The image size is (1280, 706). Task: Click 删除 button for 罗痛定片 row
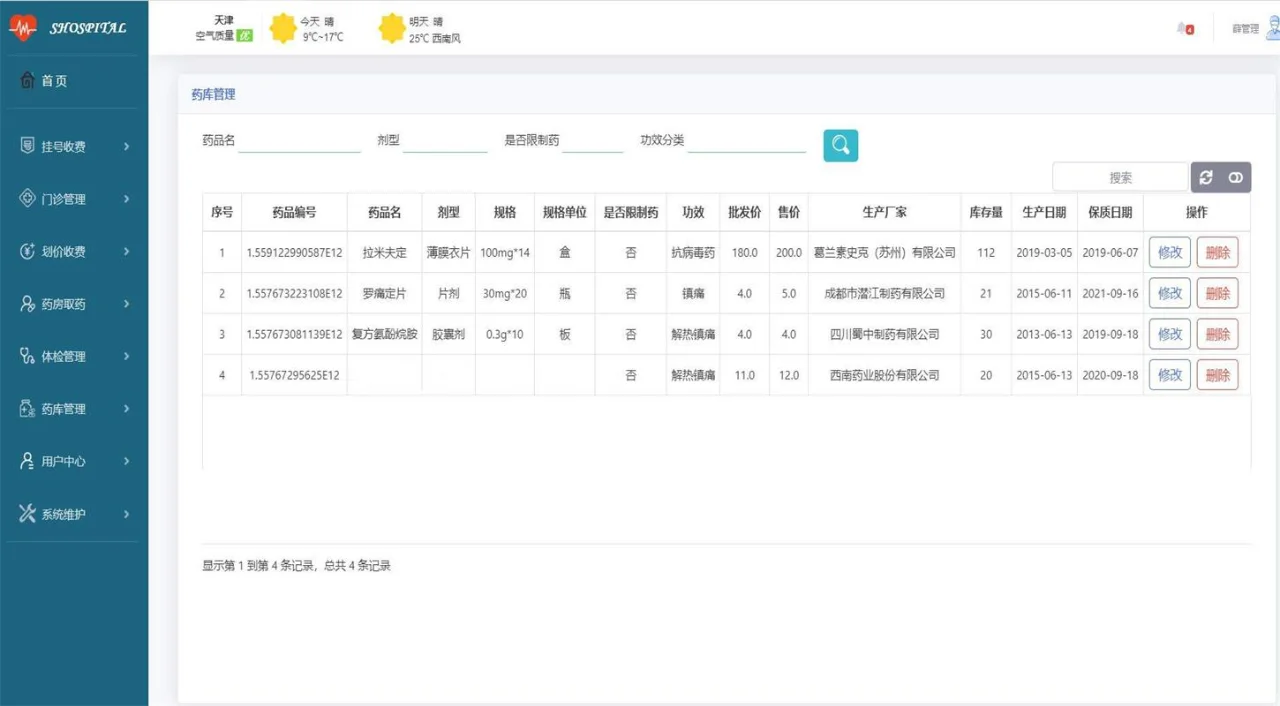[1217, 294]
